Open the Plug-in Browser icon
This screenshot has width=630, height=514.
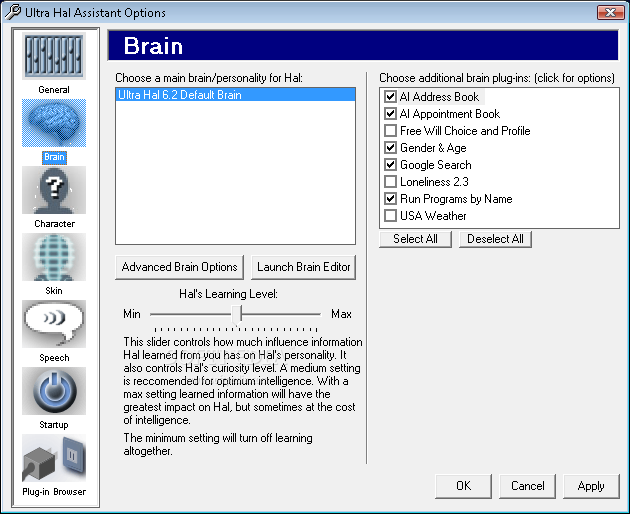(x=54, y=458)
